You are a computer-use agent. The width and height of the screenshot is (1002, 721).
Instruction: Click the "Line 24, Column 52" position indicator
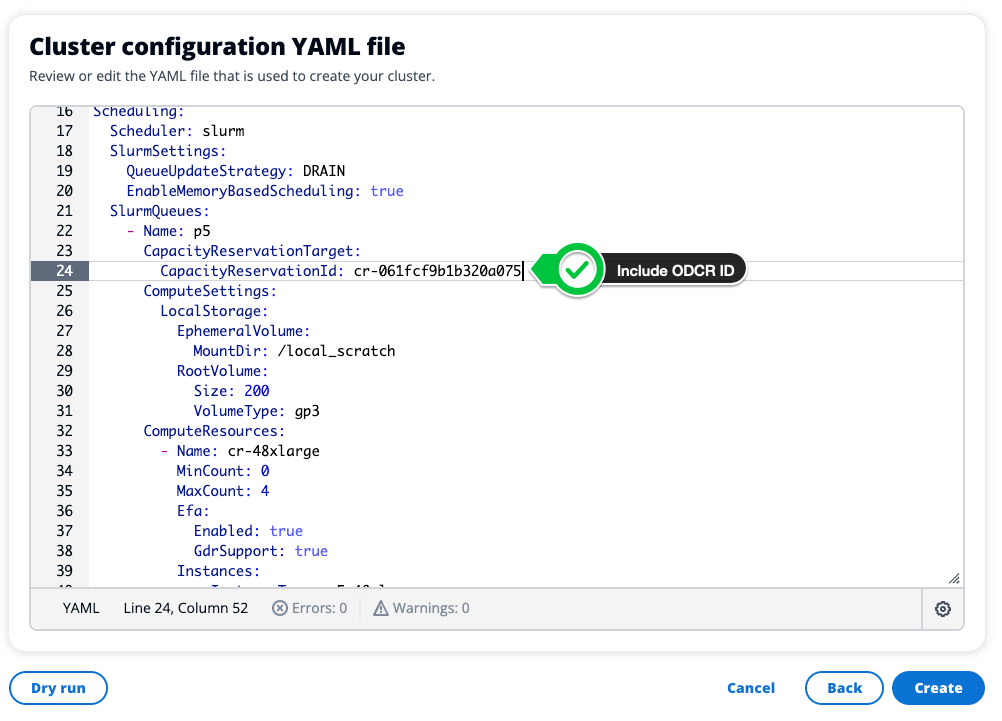coord(185,608)
